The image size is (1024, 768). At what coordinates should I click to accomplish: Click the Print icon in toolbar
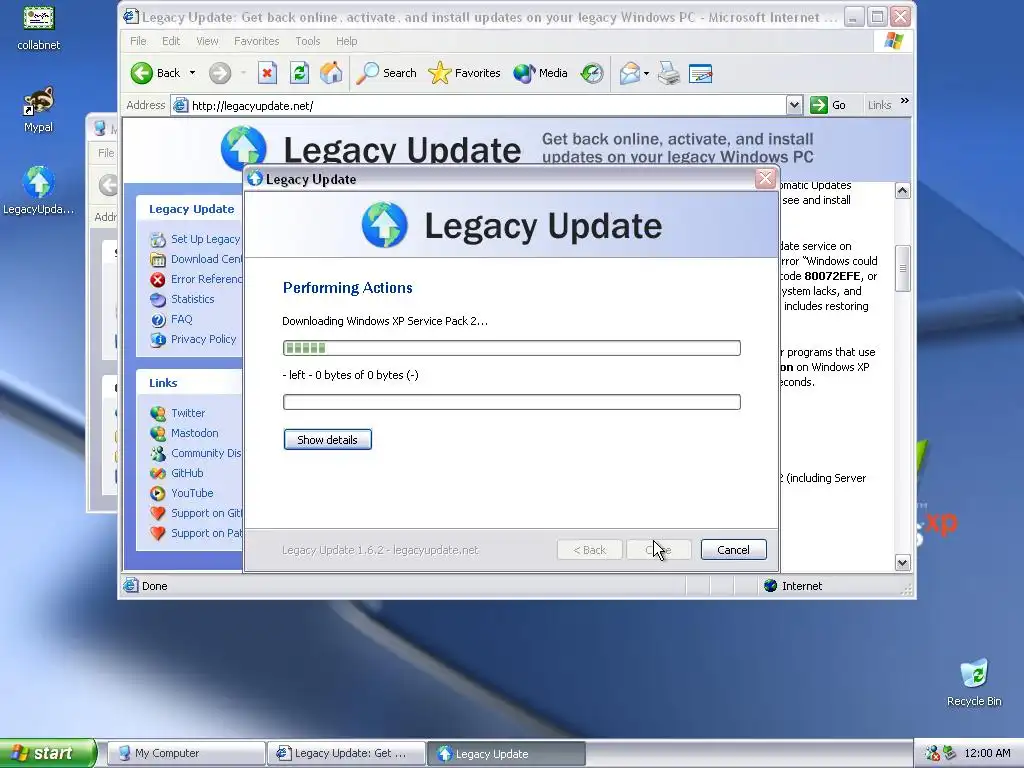pyautogui.click(x=669, y=73)
